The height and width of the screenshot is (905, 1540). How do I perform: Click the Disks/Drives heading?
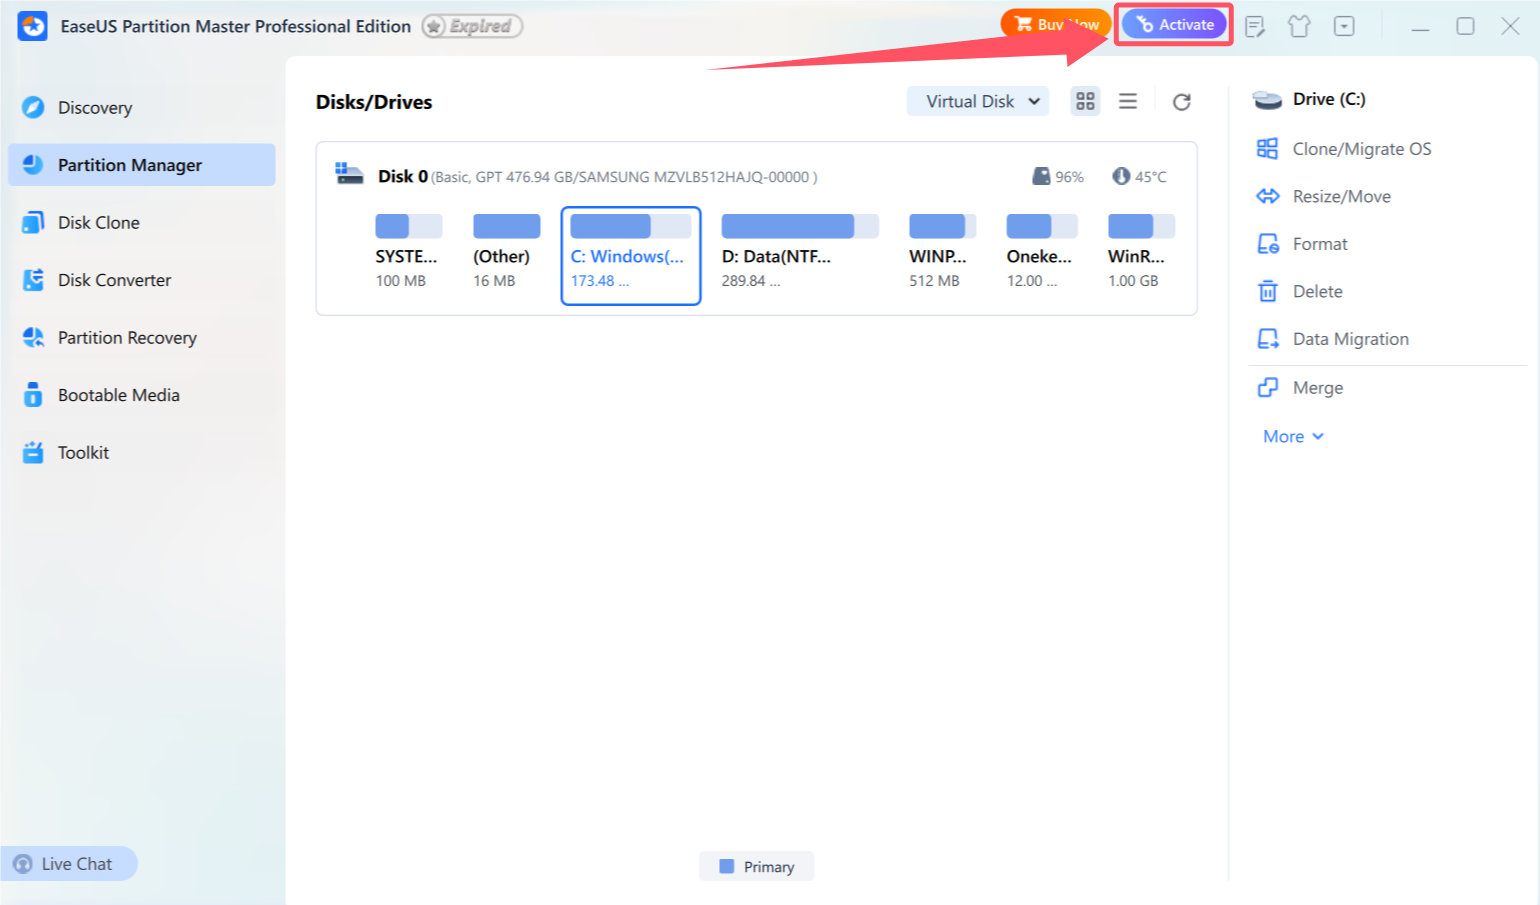point(374,102)
